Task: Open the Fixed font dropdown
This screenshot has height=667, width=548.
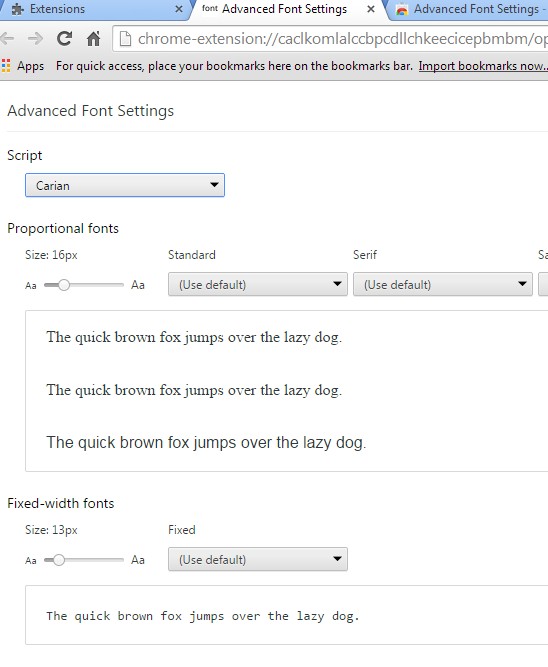Action: coord(258,559)
